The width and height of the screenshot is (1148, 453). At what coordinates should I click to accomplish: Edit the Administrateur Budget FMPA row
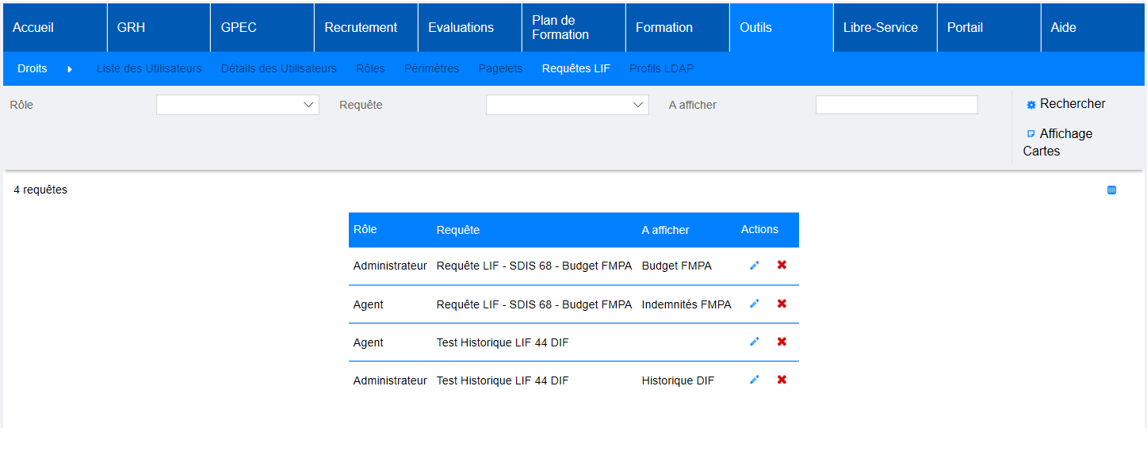pos(754,266)
